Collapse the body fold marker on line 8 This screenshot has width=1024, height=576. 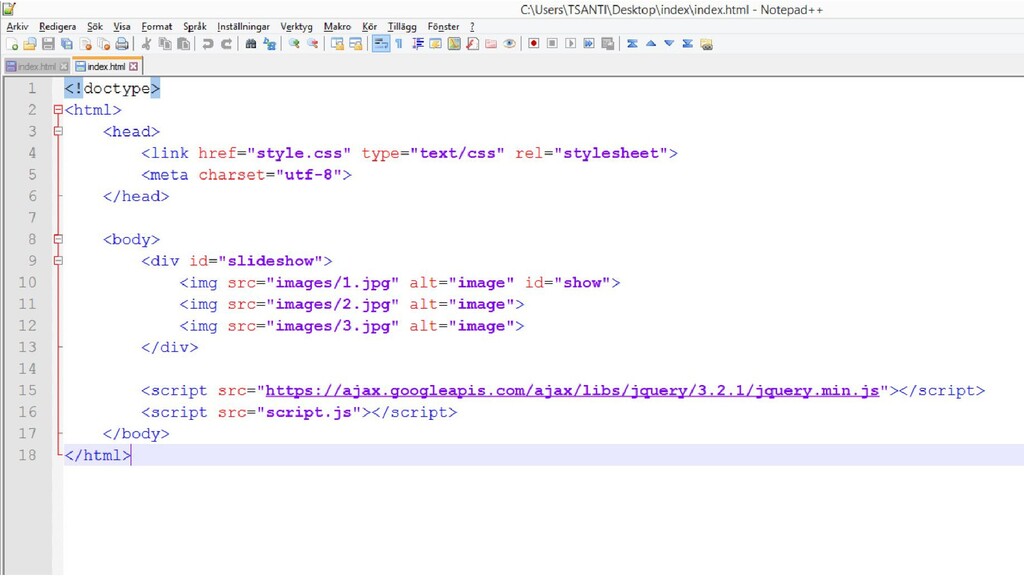pyautogui.click(x=58, y=239)
